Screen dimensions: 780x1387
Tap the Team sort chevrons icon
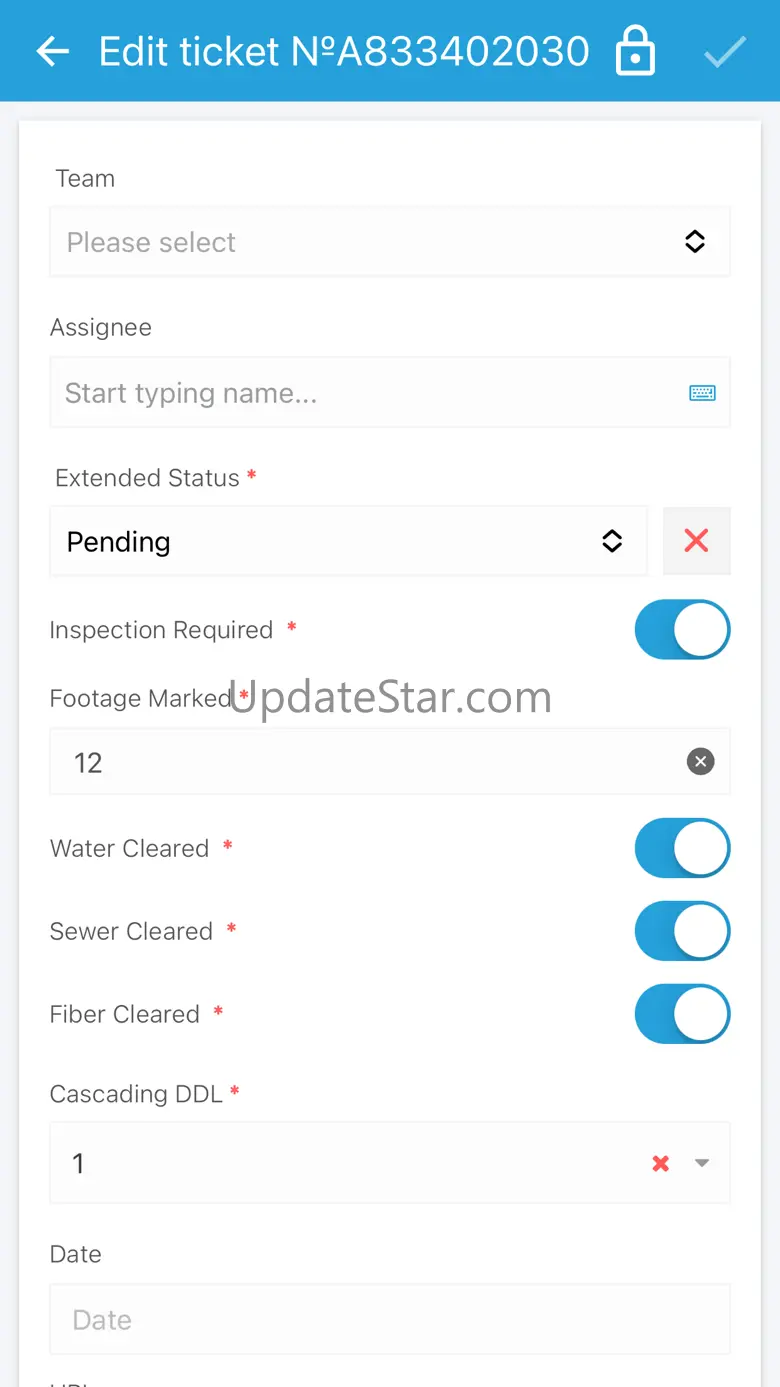tap(695, 242)
